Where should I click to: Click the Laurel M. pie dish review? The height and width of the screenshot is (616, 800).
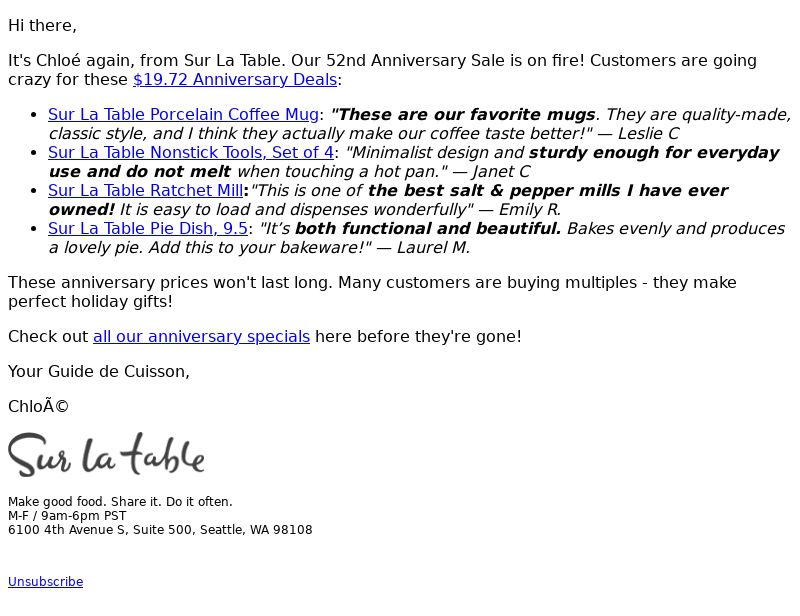click(x=416, y=238)
